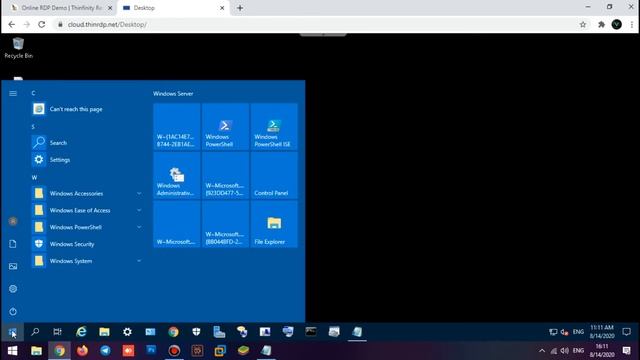Viewport: 640px width, 360px height.
Task: Open the local action center notification icon
Action: pyautogui.click(x=627, y=351)
